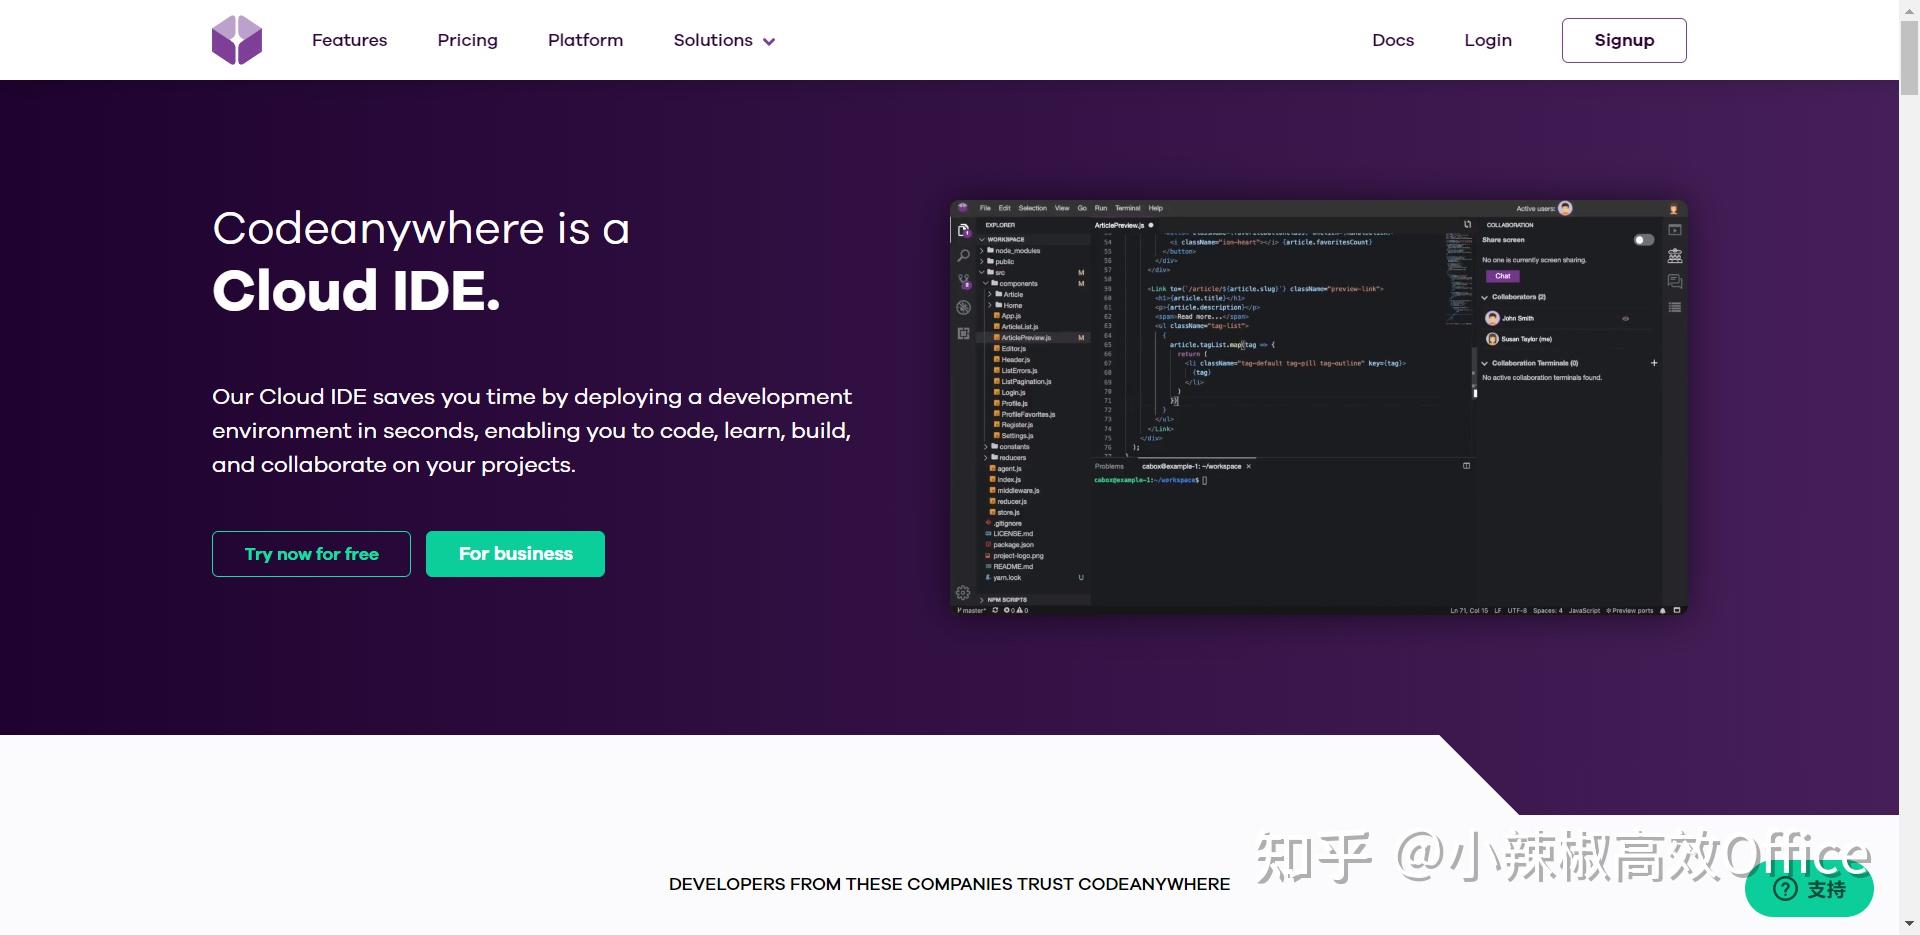Open the Terminal menu in the IDE

pyautogui.click(x=1128, y=208)
